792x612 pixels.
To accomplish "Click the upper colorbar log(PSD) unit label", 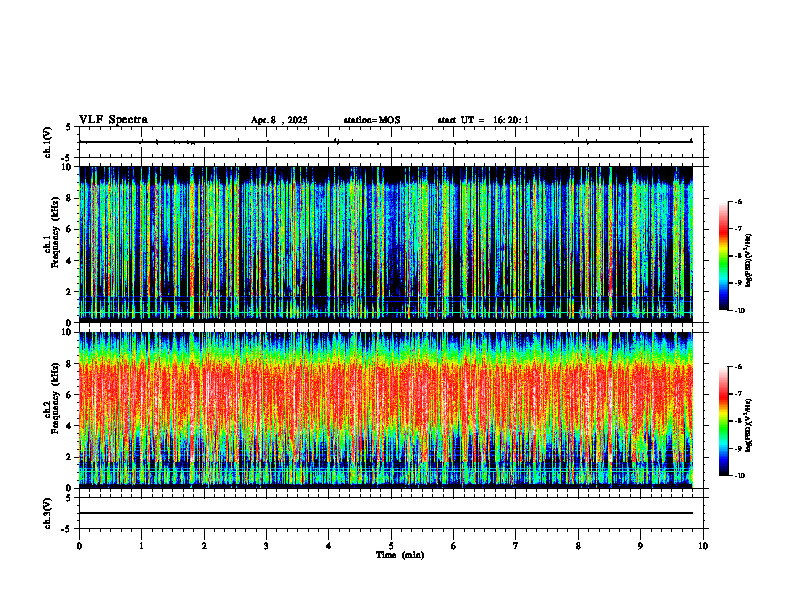I will pyautogui.click(x=749, y=261).
